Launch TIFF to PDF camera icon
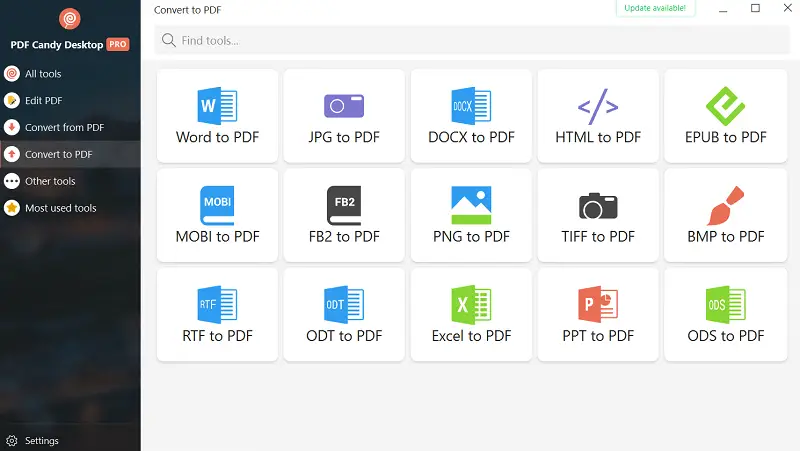The image size is (800, 451). pyautogui.click(x=598, y=206)
